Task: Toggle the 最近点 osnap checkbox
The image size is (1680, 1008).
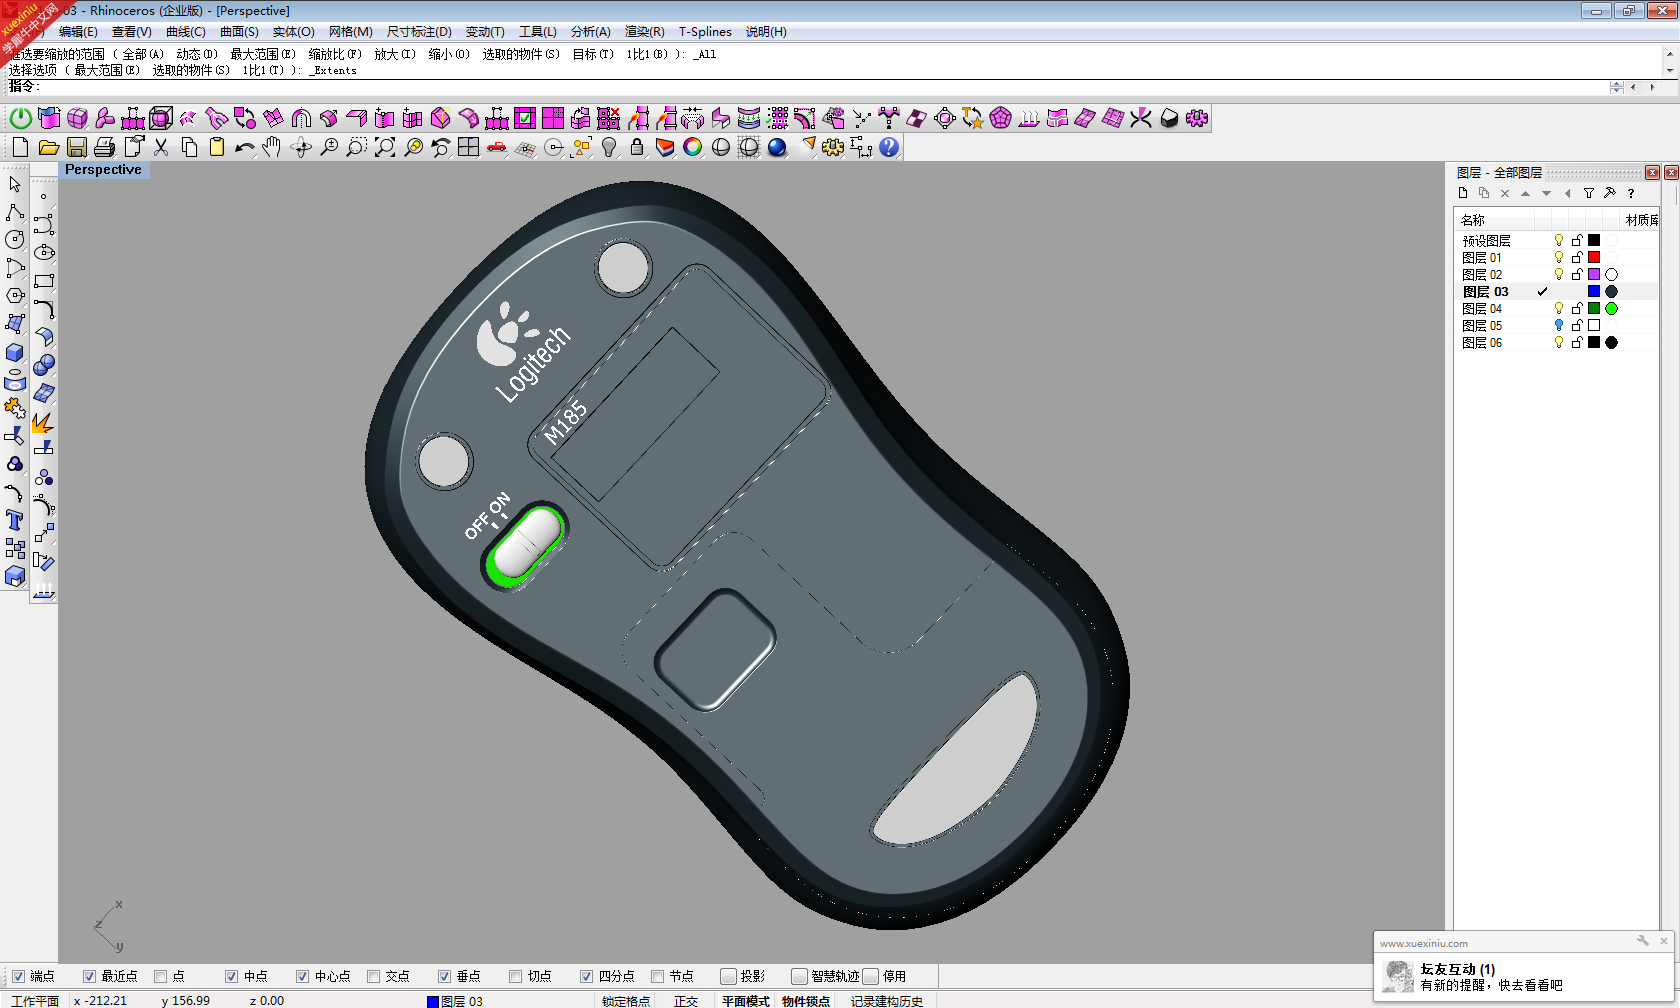Action: tap(89, 976)
